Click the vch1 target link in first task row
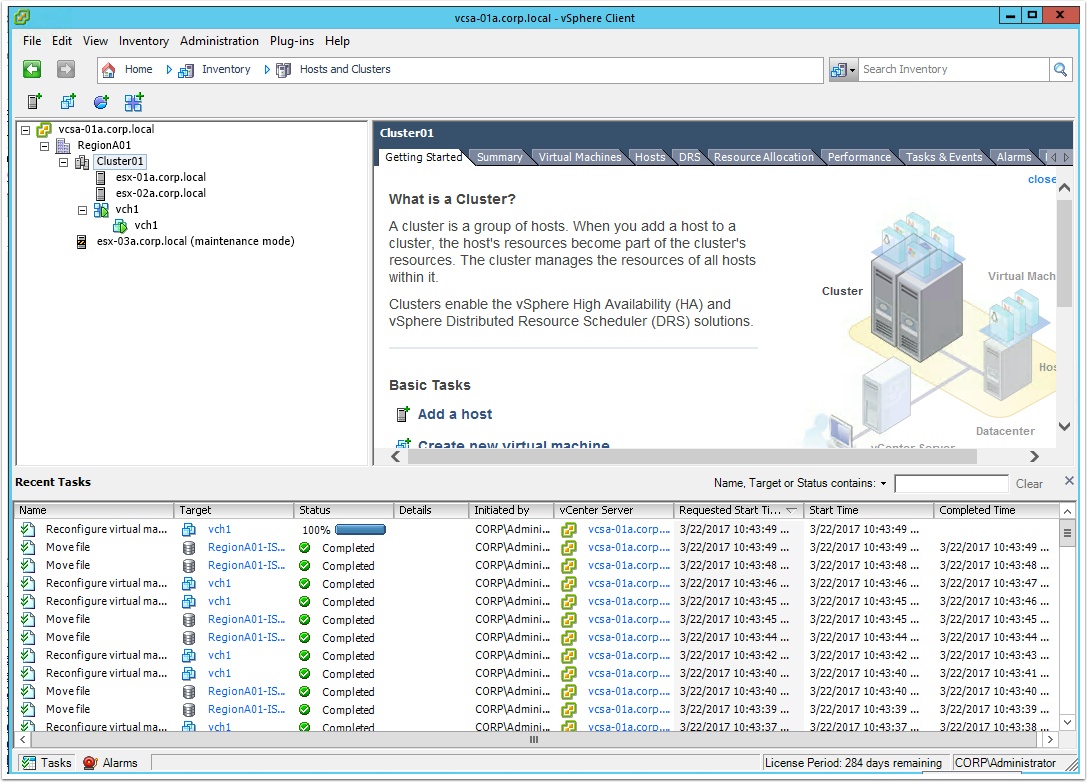 [219, 530]
